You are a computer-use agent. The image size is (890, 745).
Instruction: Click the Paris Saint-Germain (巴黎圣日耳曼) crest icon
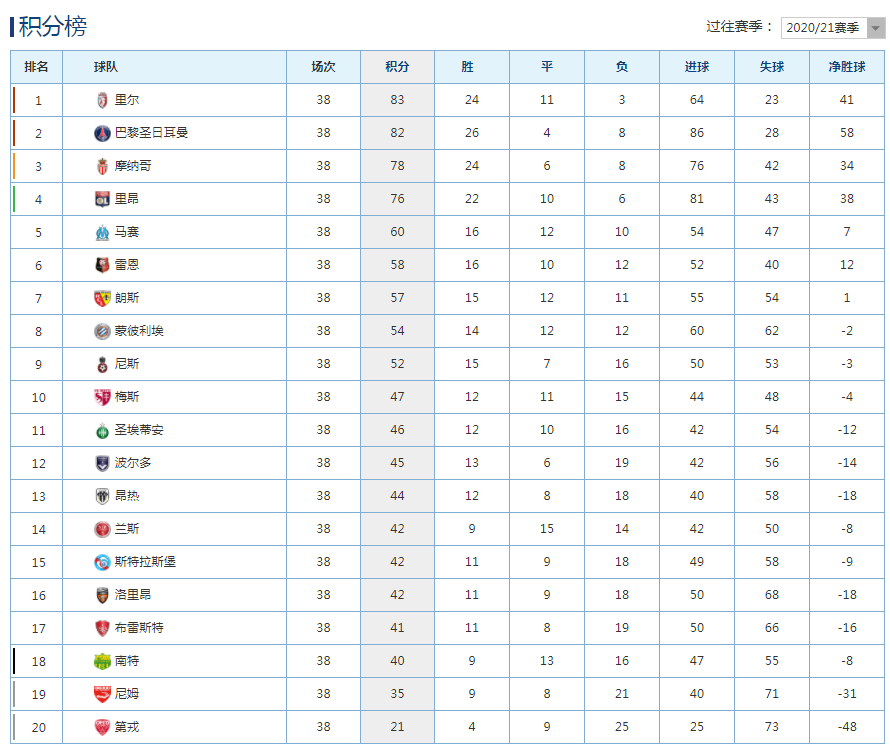click(x=101, y=133)
